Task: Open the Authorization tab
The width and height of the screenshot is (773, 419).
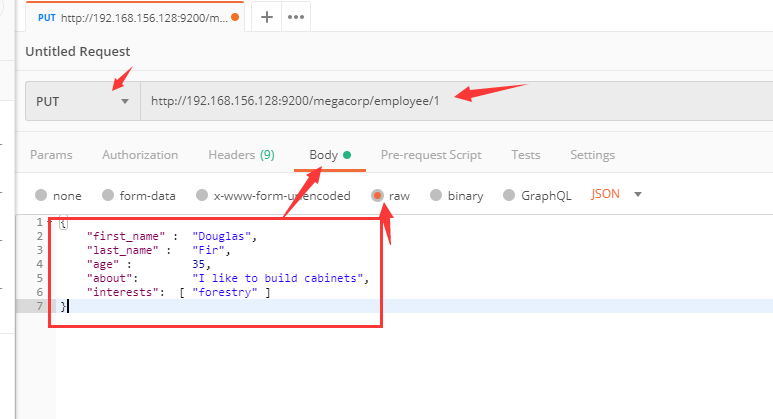Action: coord(140,155)
